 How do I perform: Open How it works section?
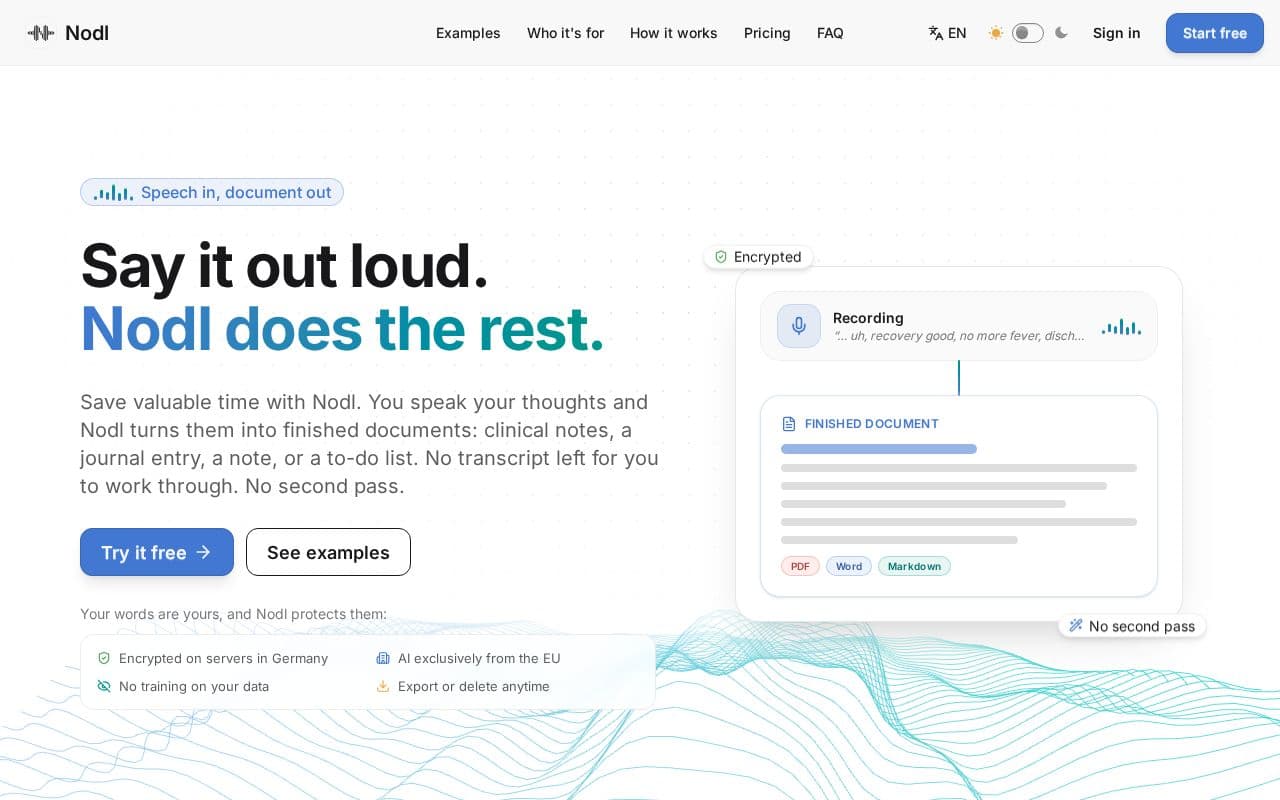pos(674,33)
